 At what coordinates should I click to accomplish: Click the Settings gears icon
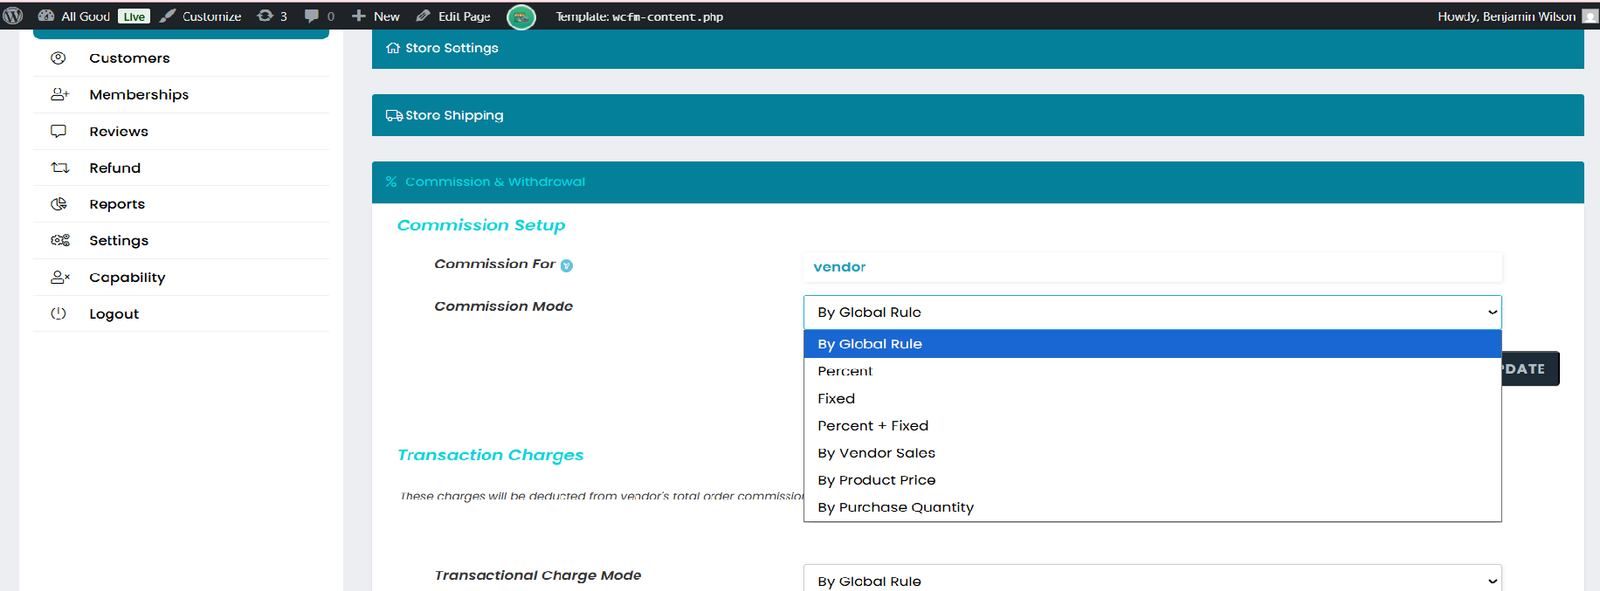60,240
